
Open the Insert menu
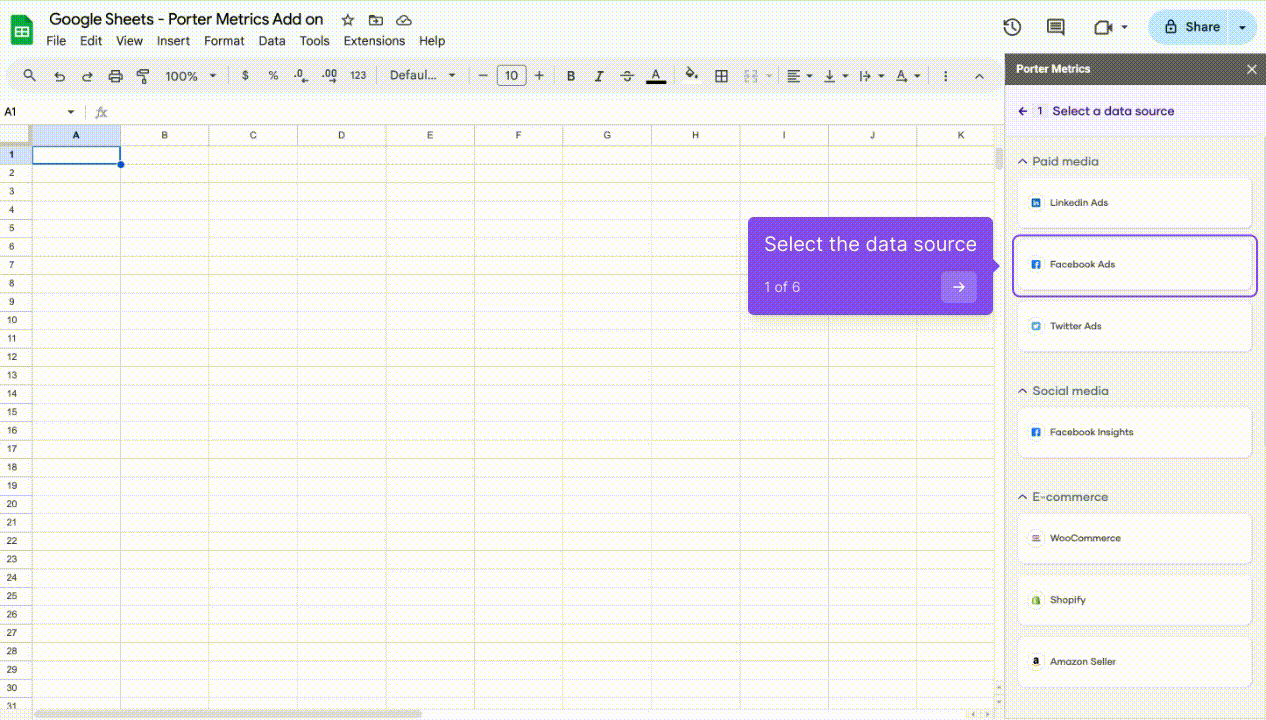pyautogui.click(x=173, y=41)
